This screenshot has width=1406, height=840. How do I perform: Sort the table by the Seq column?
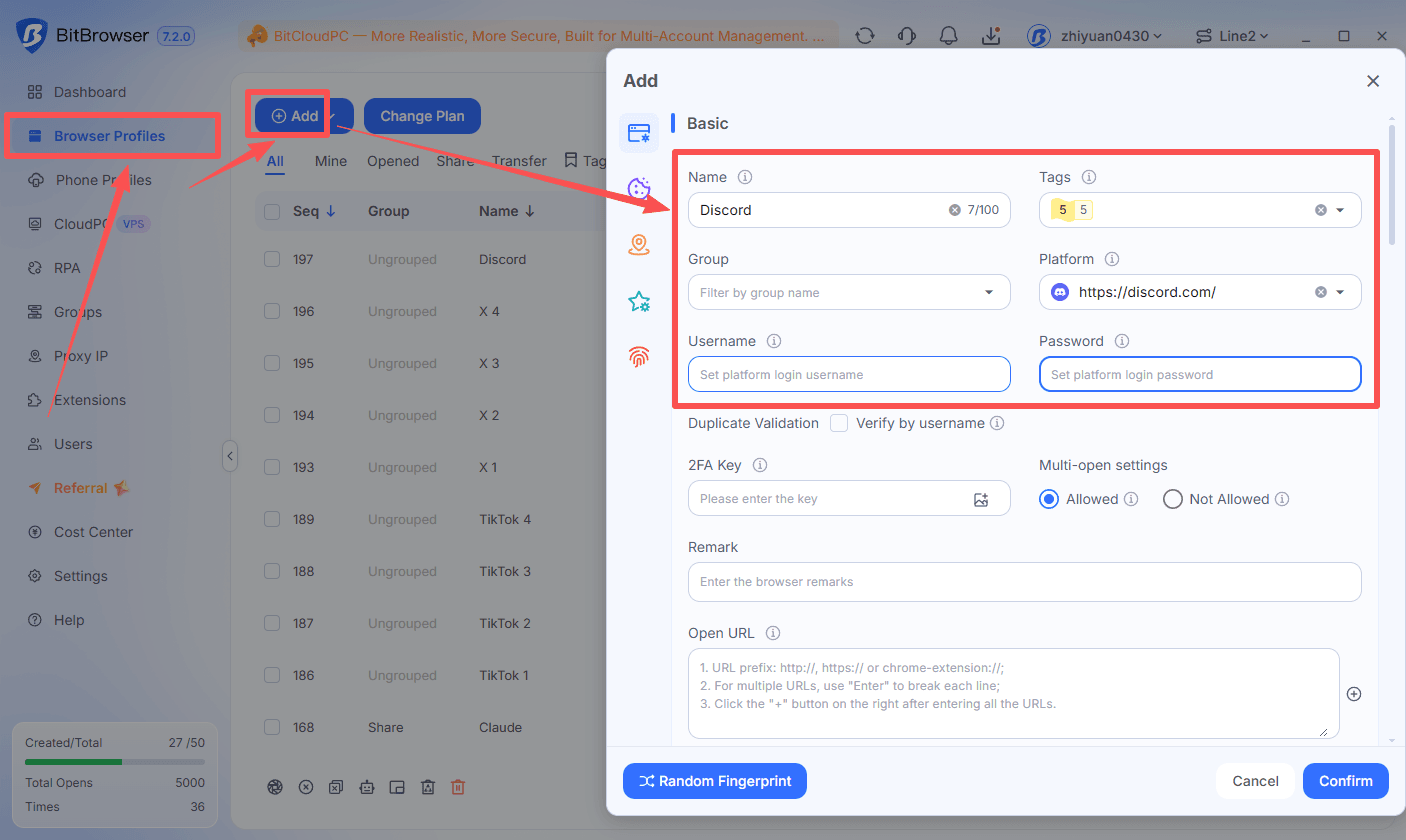(314, 211)
